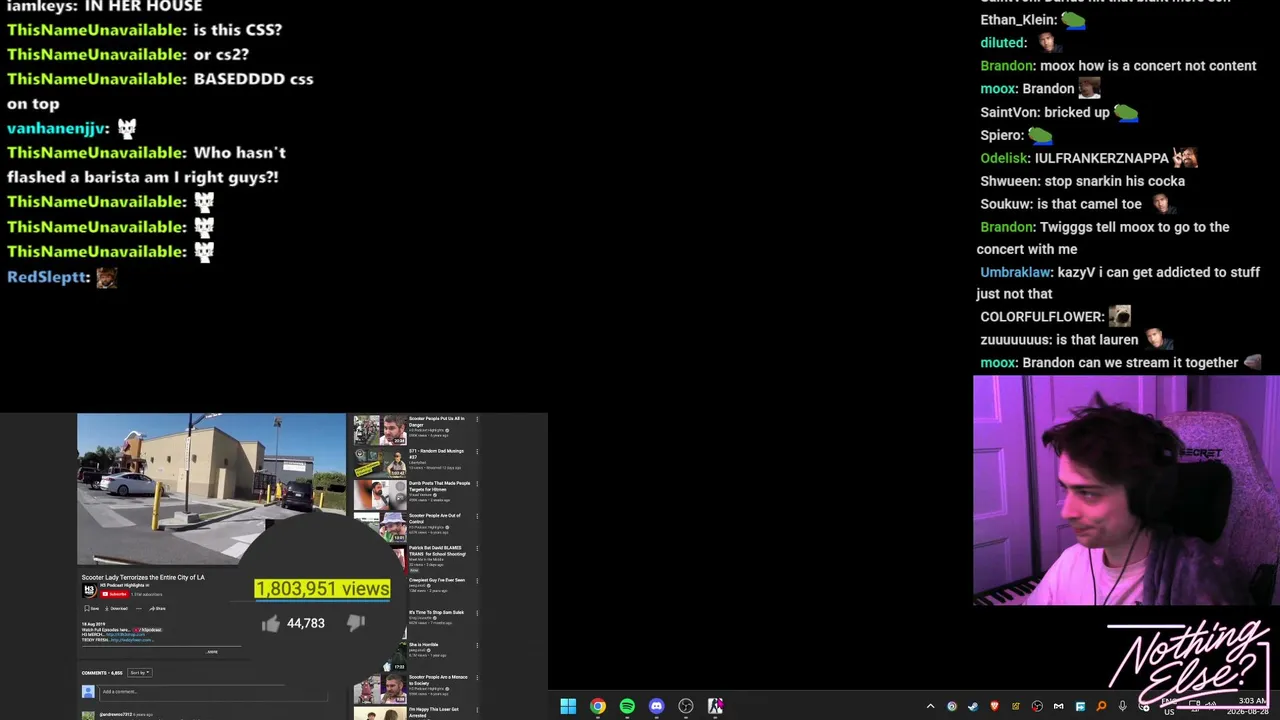Open options menu for 'Random Dad Musings' video

click(x=477, y=452)
